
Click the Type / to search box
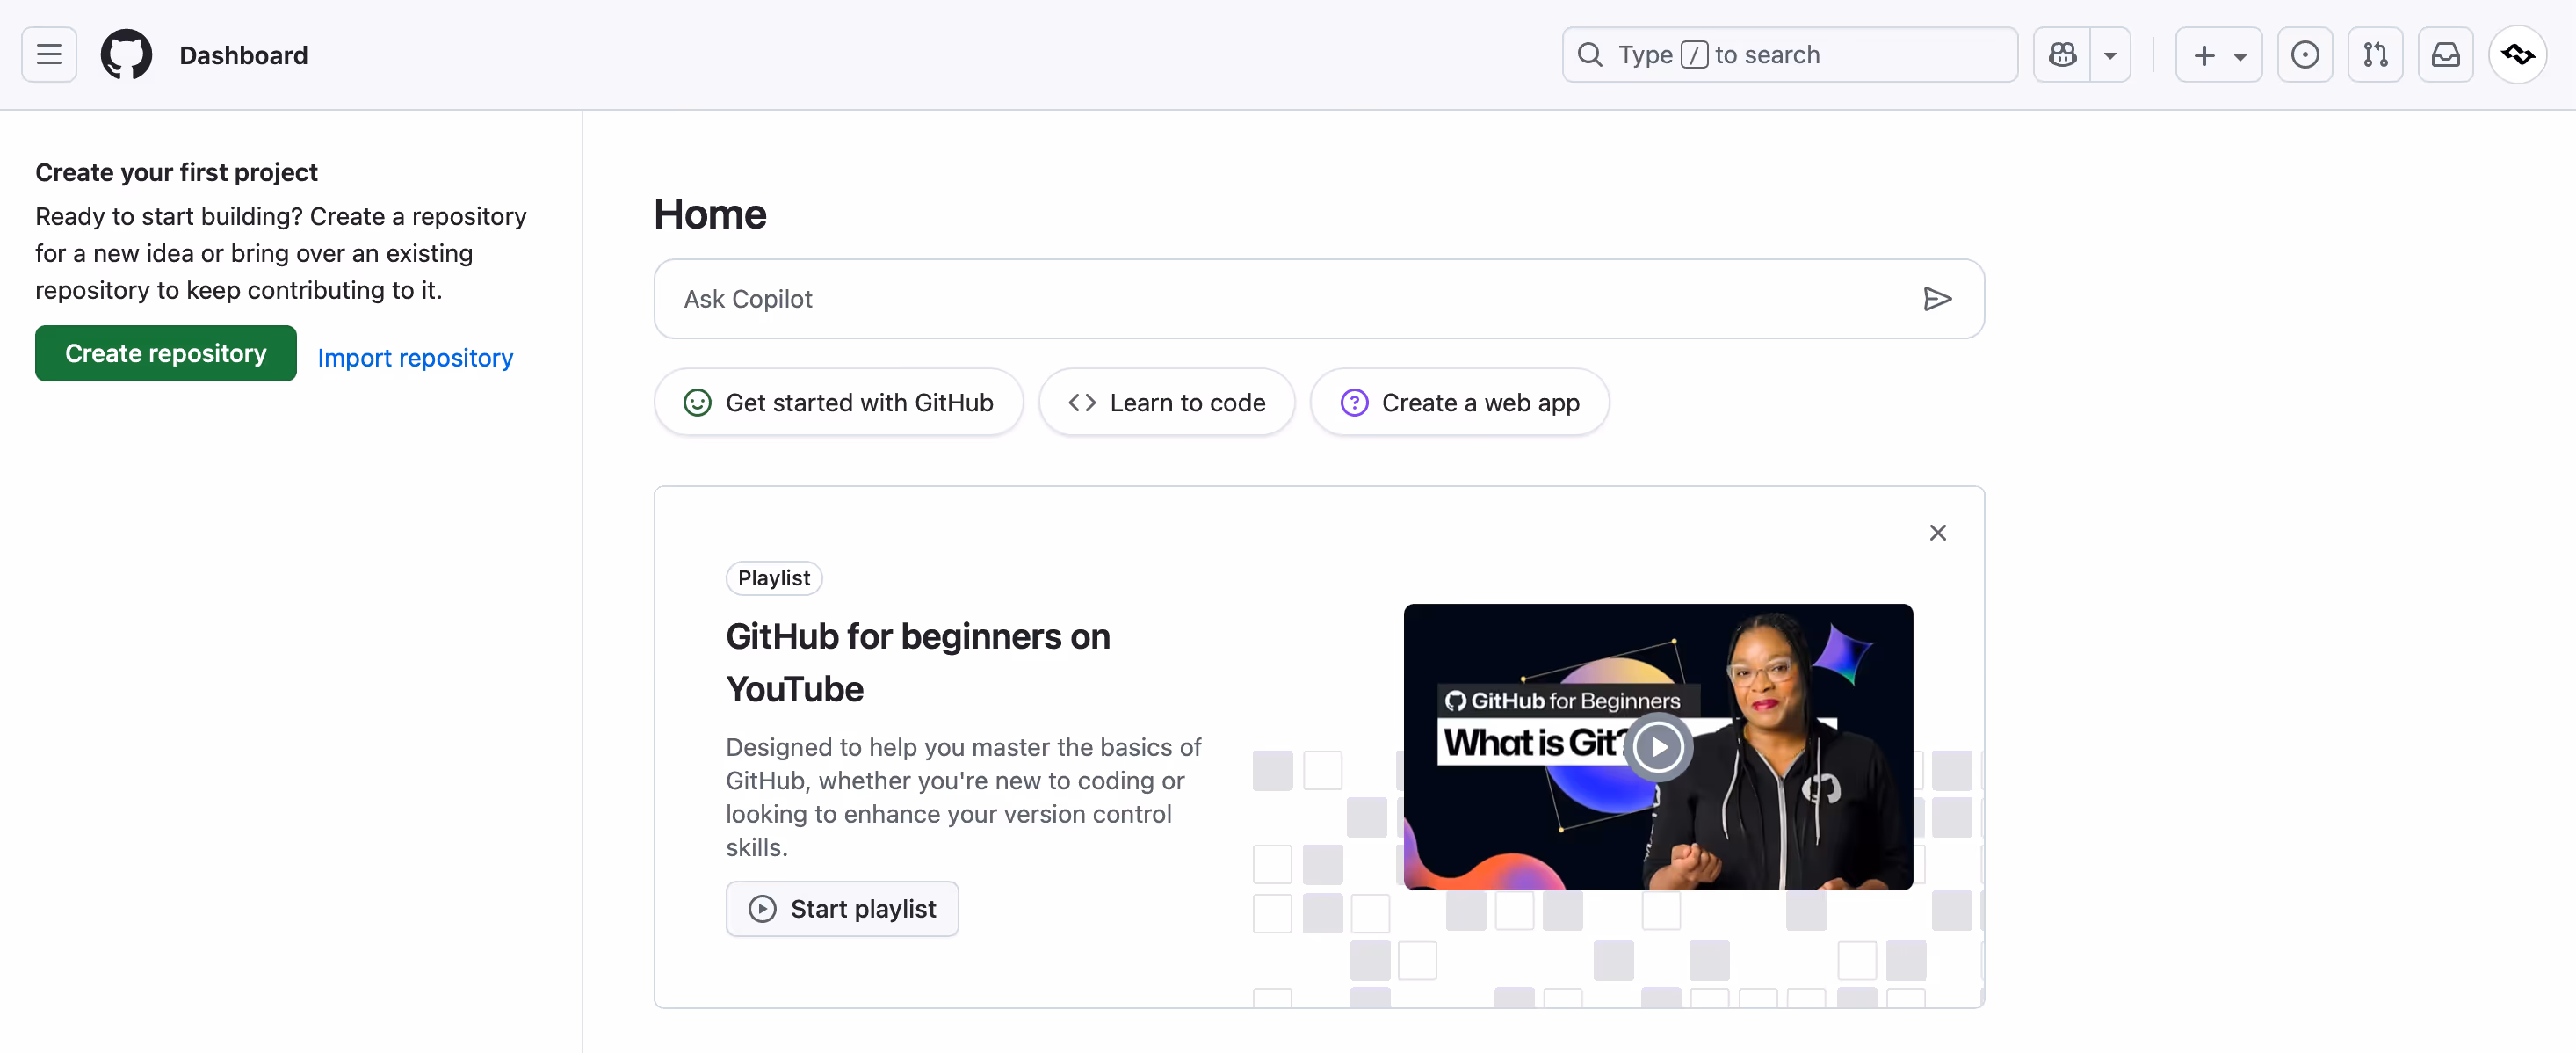click(x=1789, y=55)
